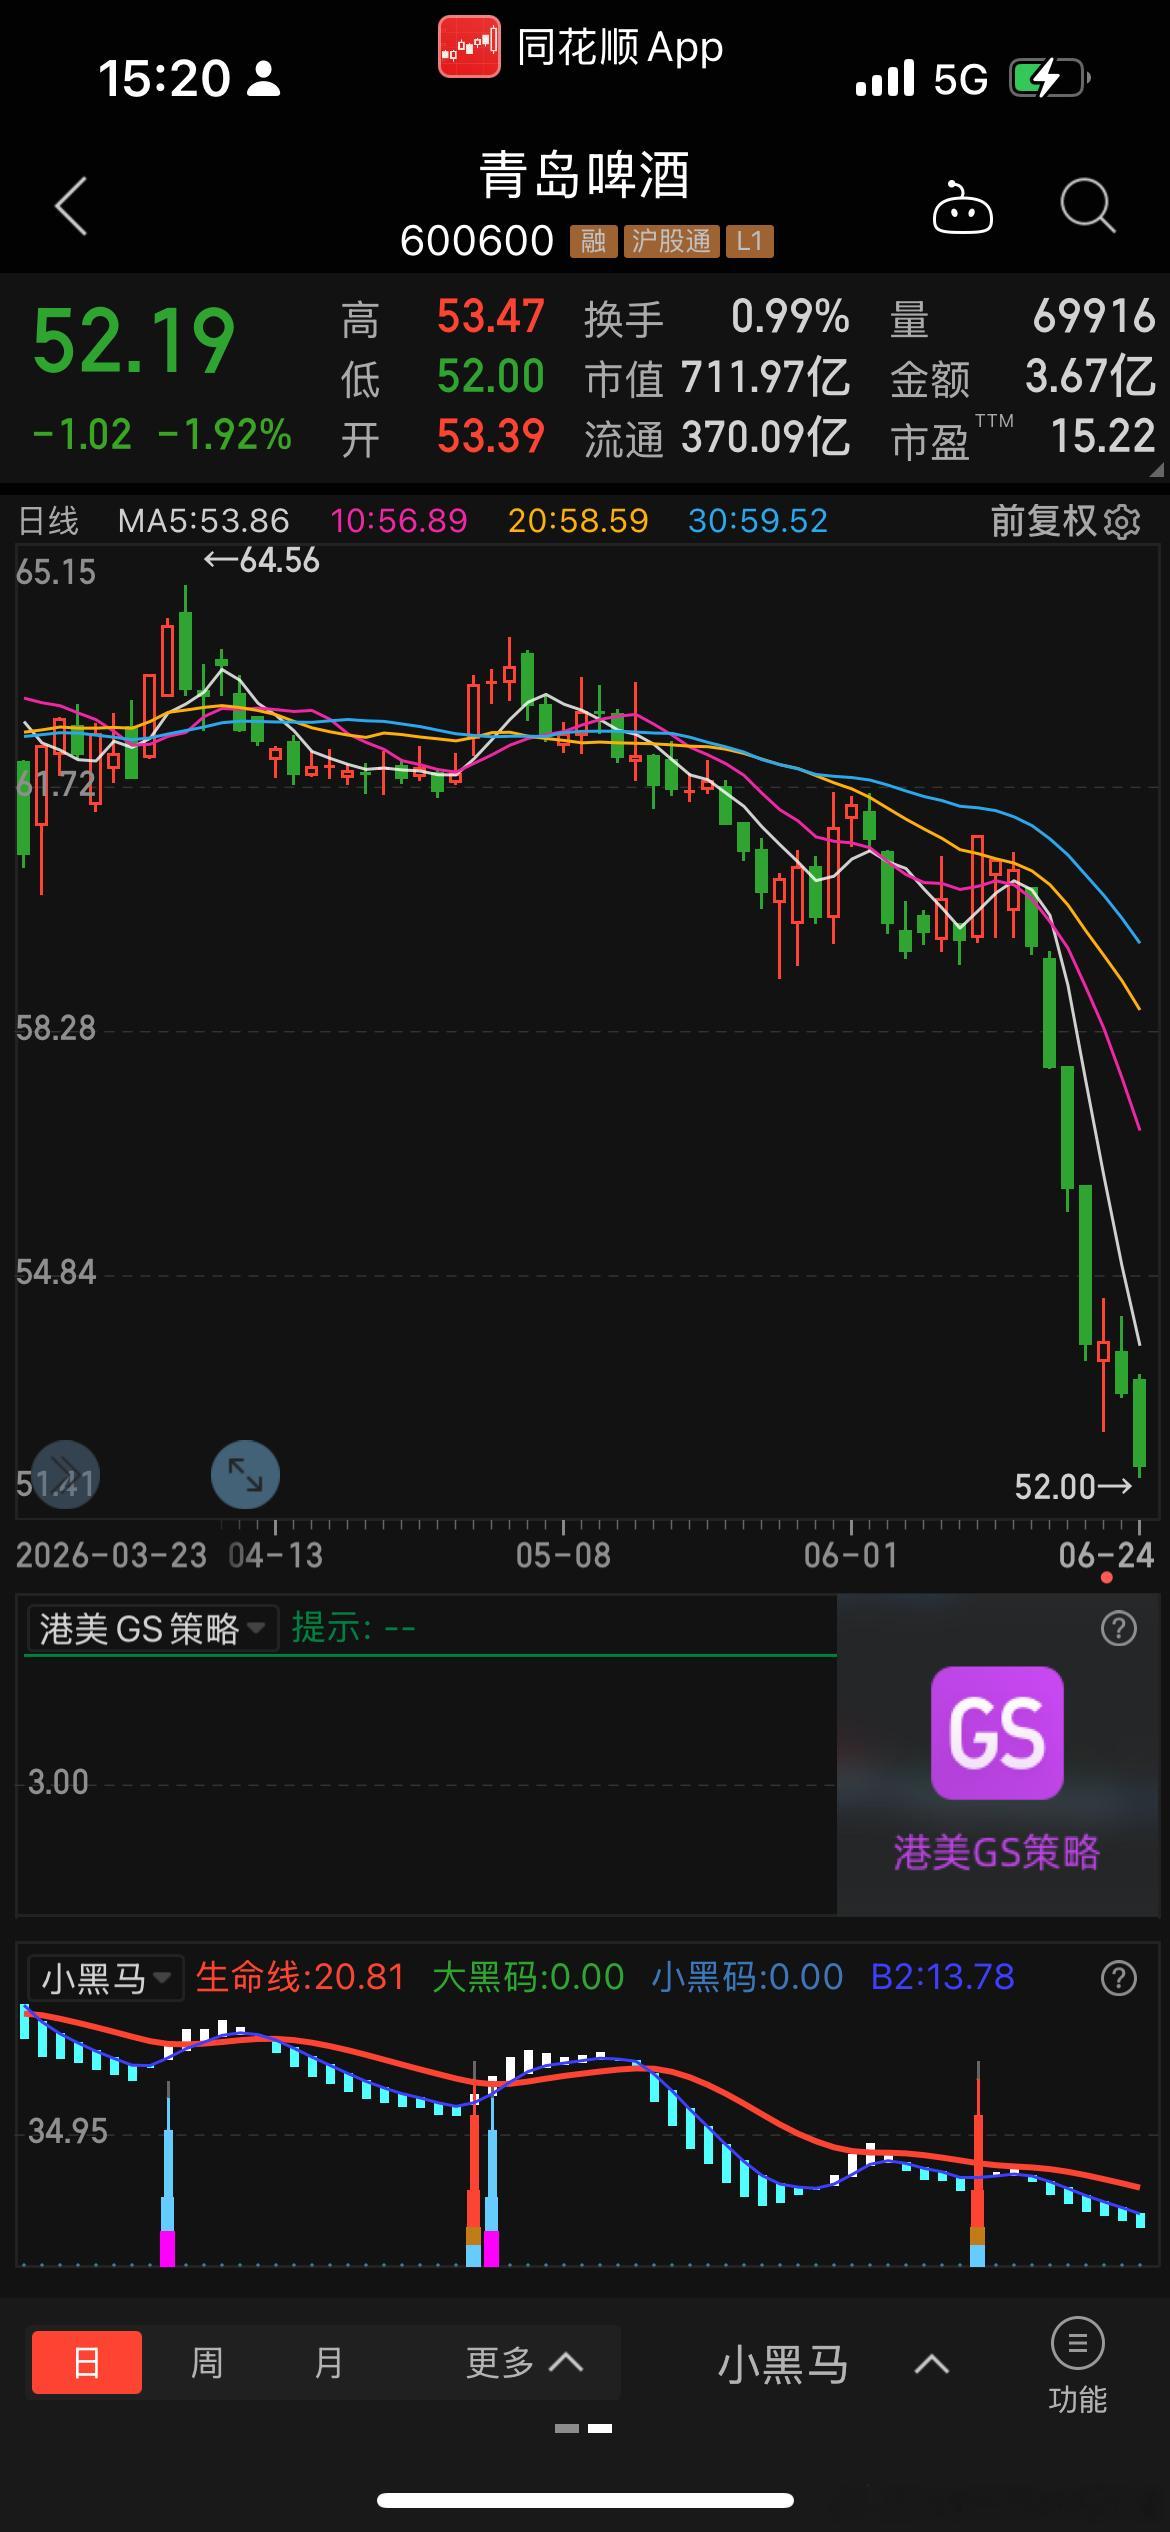
Task: Tap the stock code 600600
Action: point(477,241)
